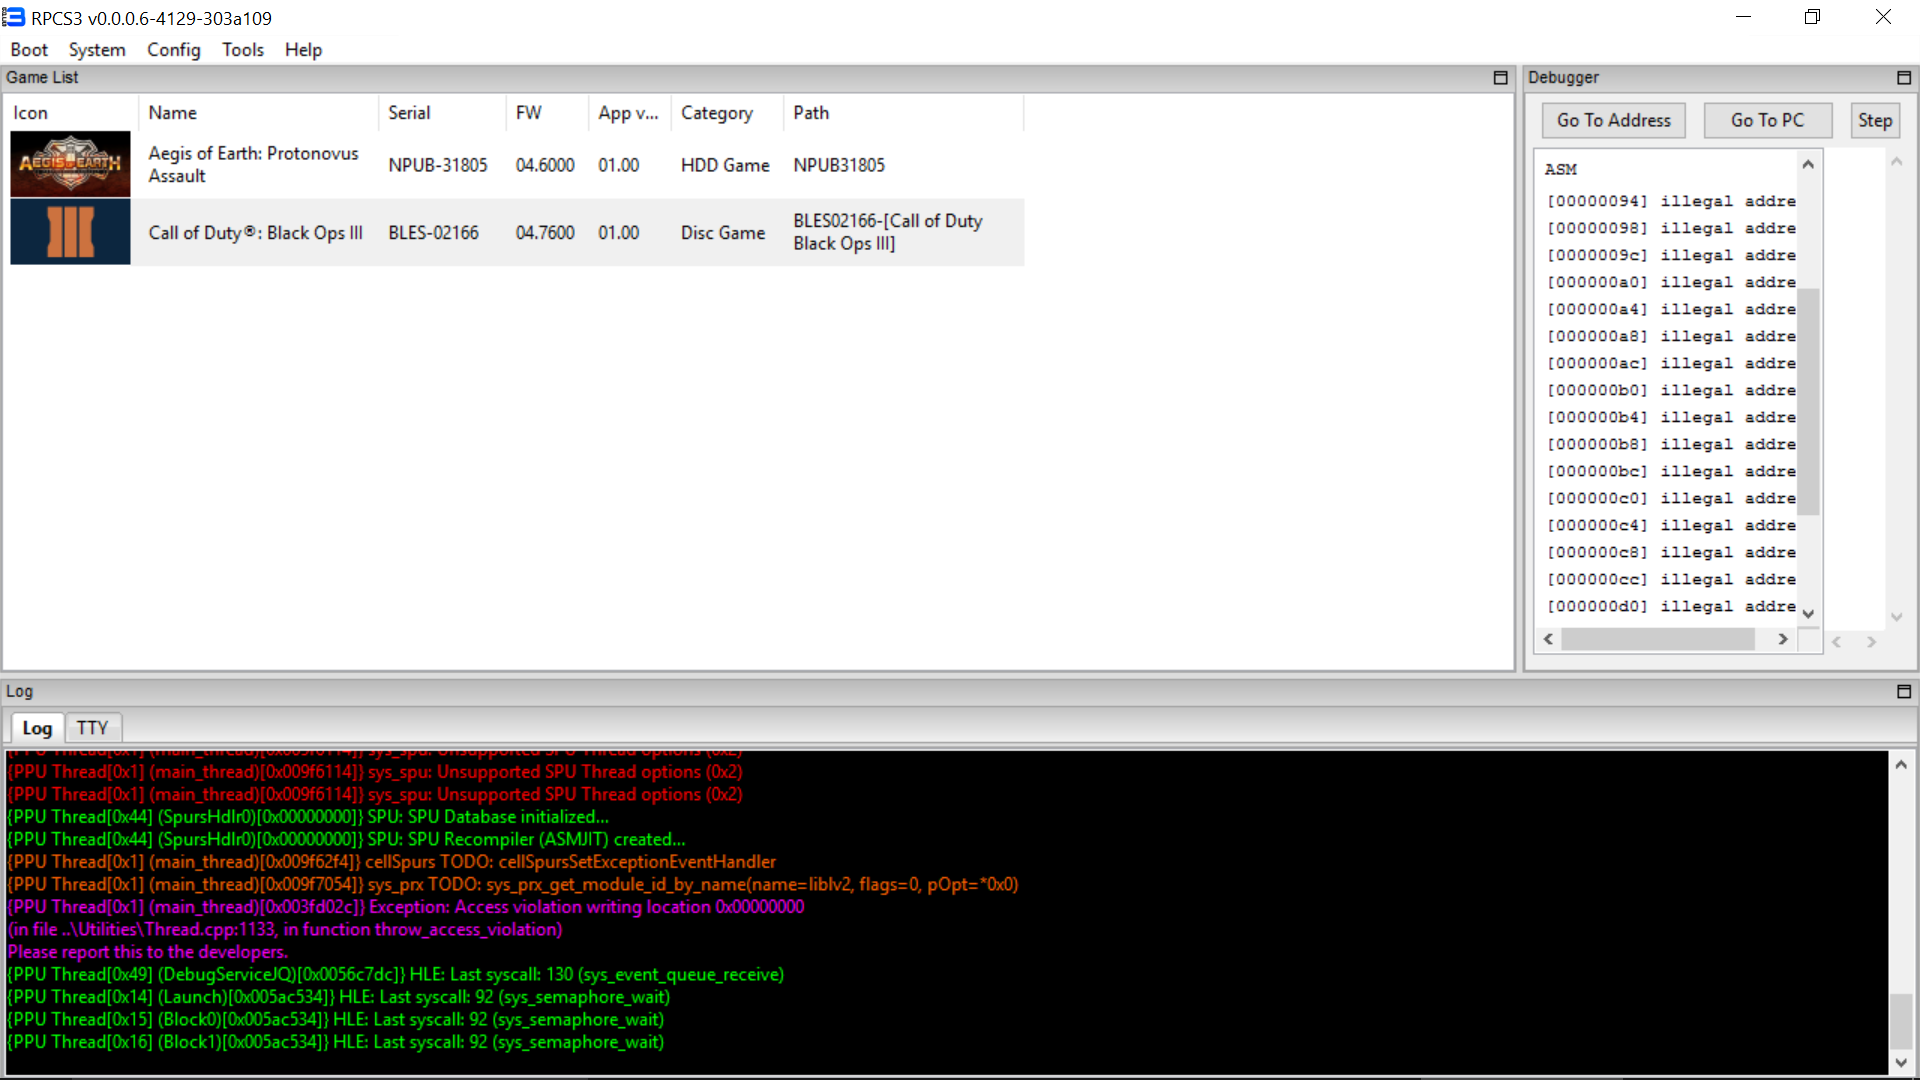Open the Tools menu
This screenshot has height=1080, width=1920.
tap(243, 50)
